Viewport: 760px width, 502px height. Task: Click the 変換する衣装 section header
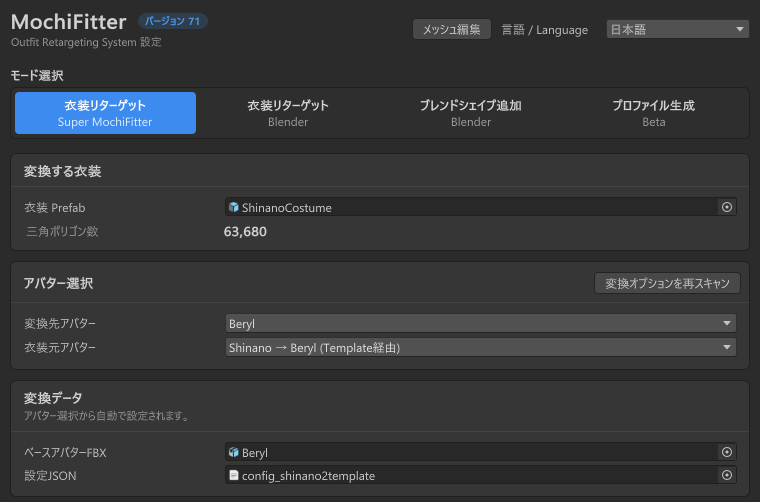click(63, 171)
